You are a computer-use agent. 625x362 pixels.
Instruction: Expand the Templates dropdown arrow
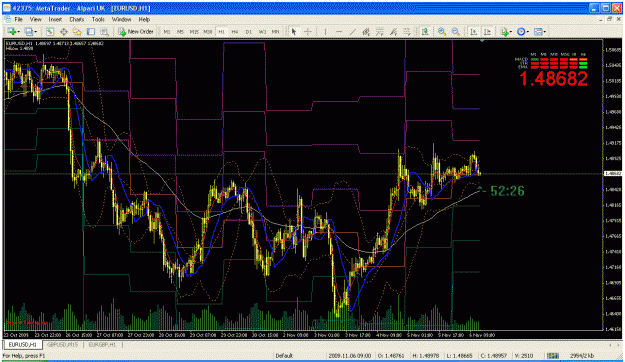[x=545, y=31]
